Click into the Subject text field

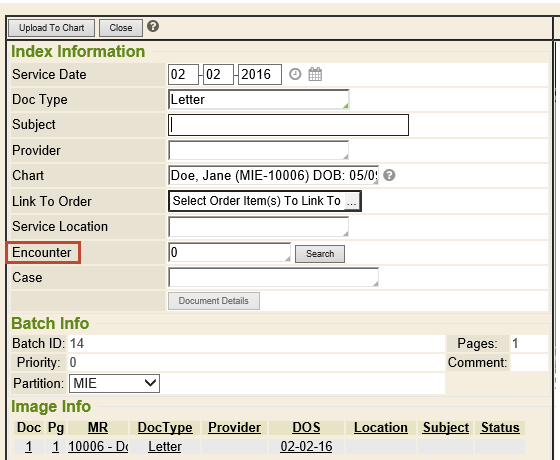pyautogui.click(x=288, y=125)
